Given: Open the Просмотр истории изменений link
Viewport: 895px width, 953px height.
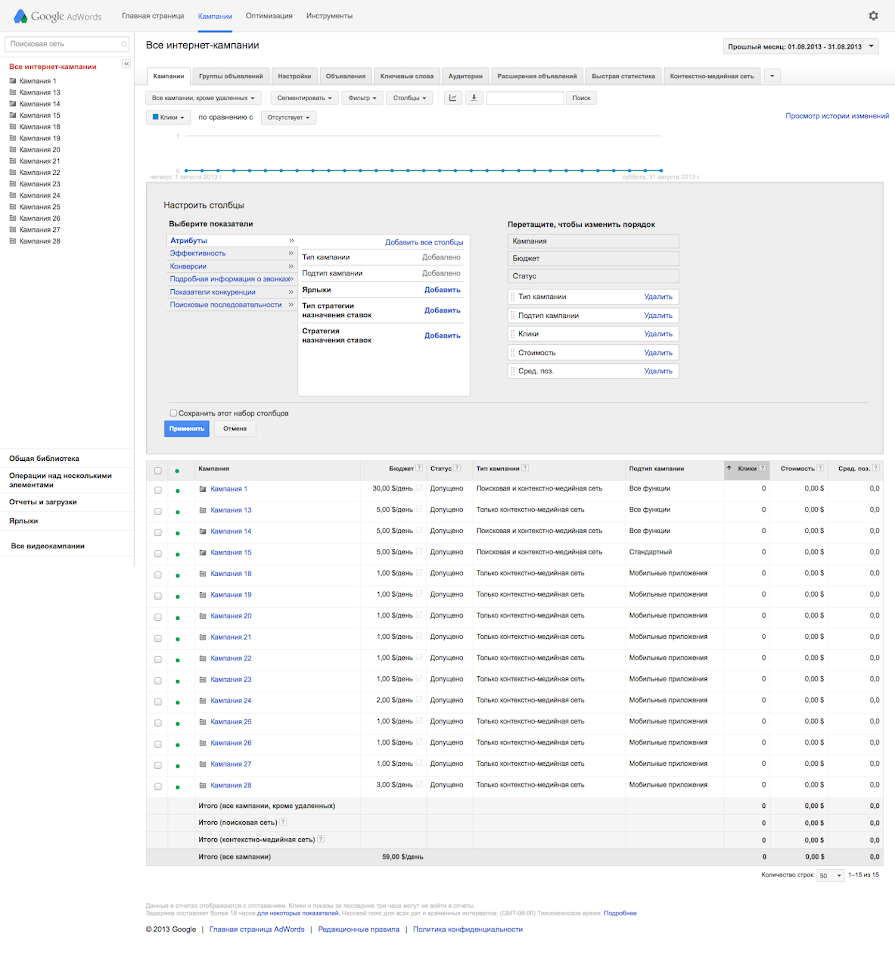Looking at the screenshot, I should (x=837, y=117).
